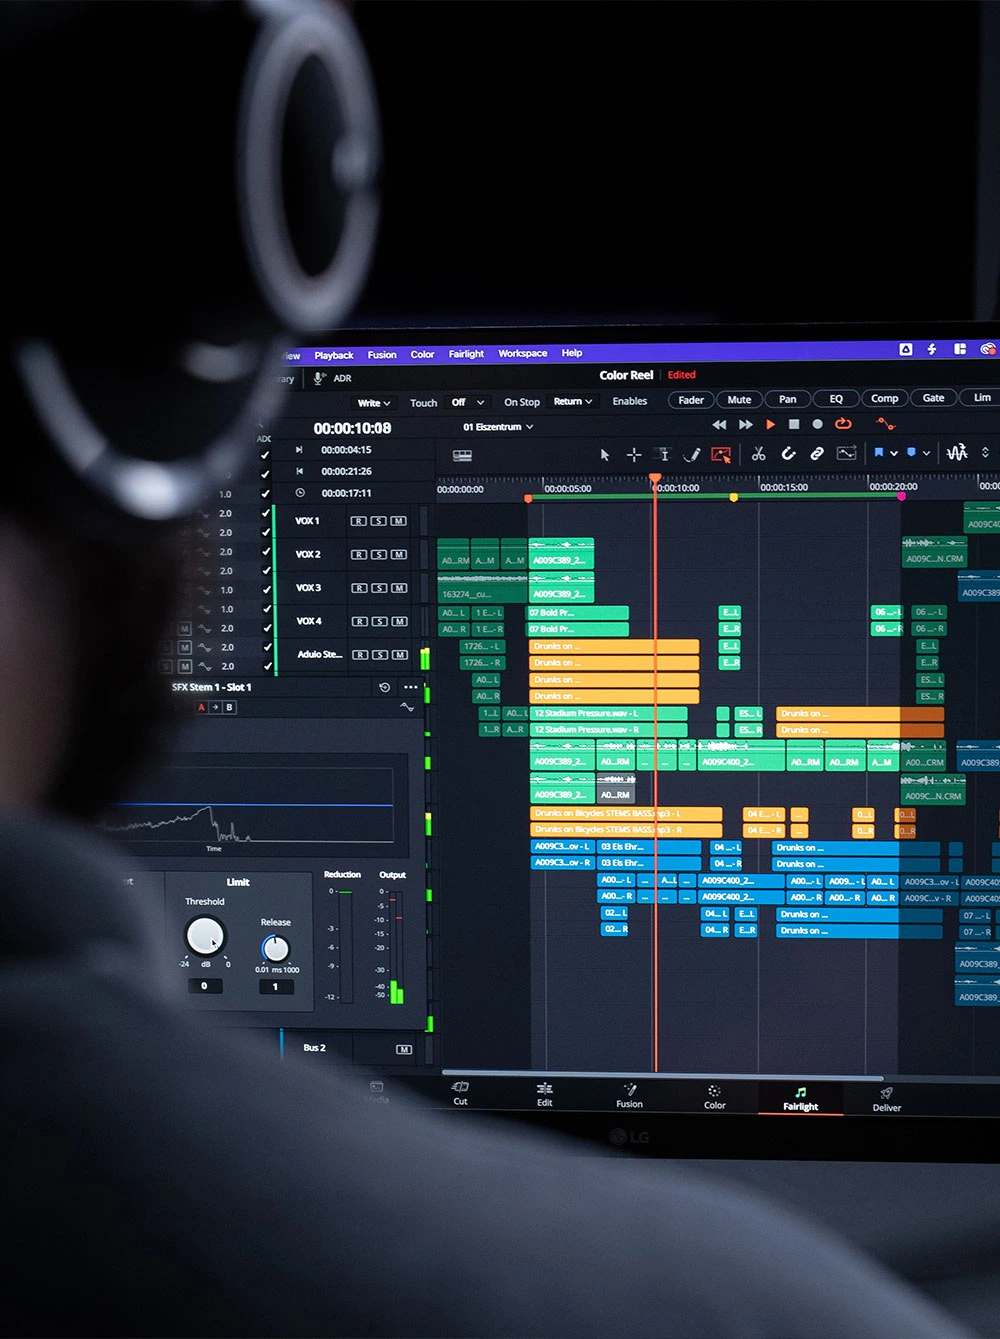The width and height of the screenshot is (1000, 1339).
Task: Switch to the Cut page
Action: pyautogui.click(x=460, y=1093)
